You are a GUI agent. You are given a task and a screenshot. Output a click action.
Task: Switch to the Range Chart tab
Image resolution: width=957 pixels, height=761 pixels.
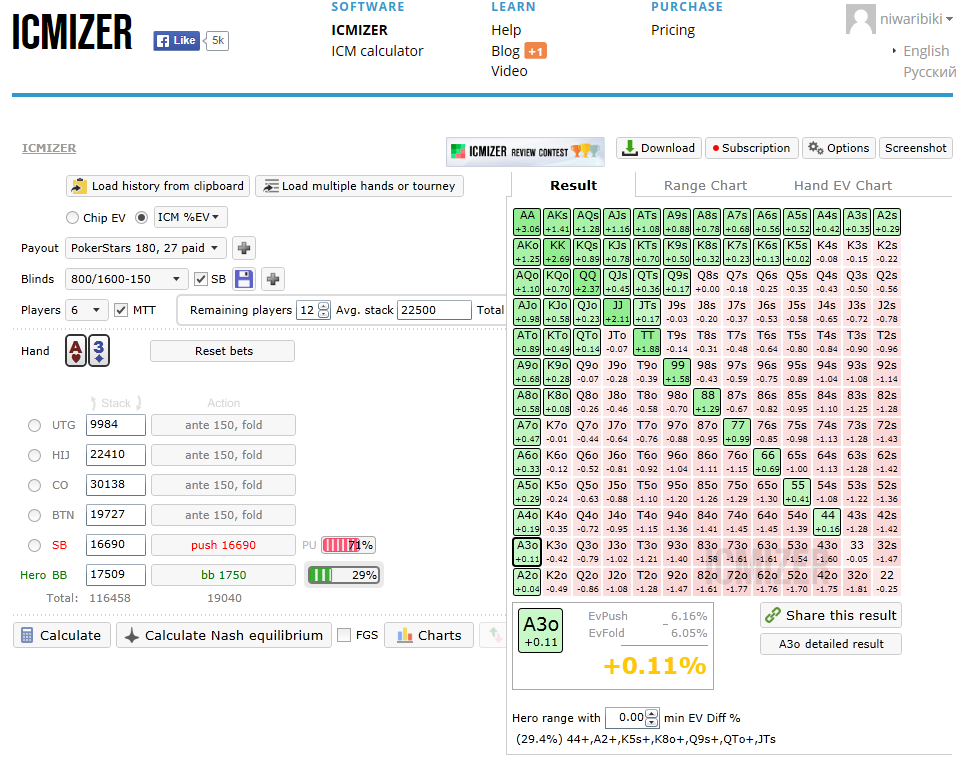click(x=705, y=185)
